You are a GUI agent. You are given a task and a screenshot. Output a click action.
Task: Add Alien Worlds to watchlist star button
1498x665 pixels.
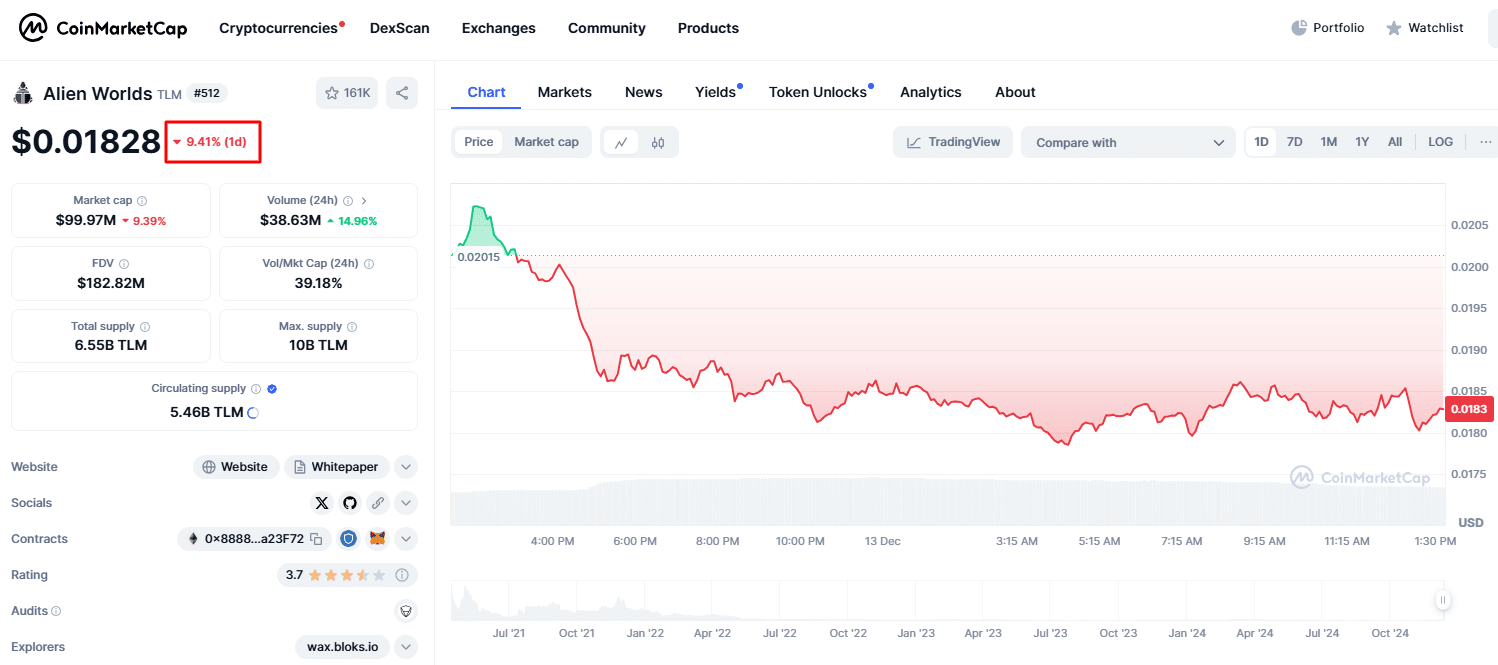(347, 93)
